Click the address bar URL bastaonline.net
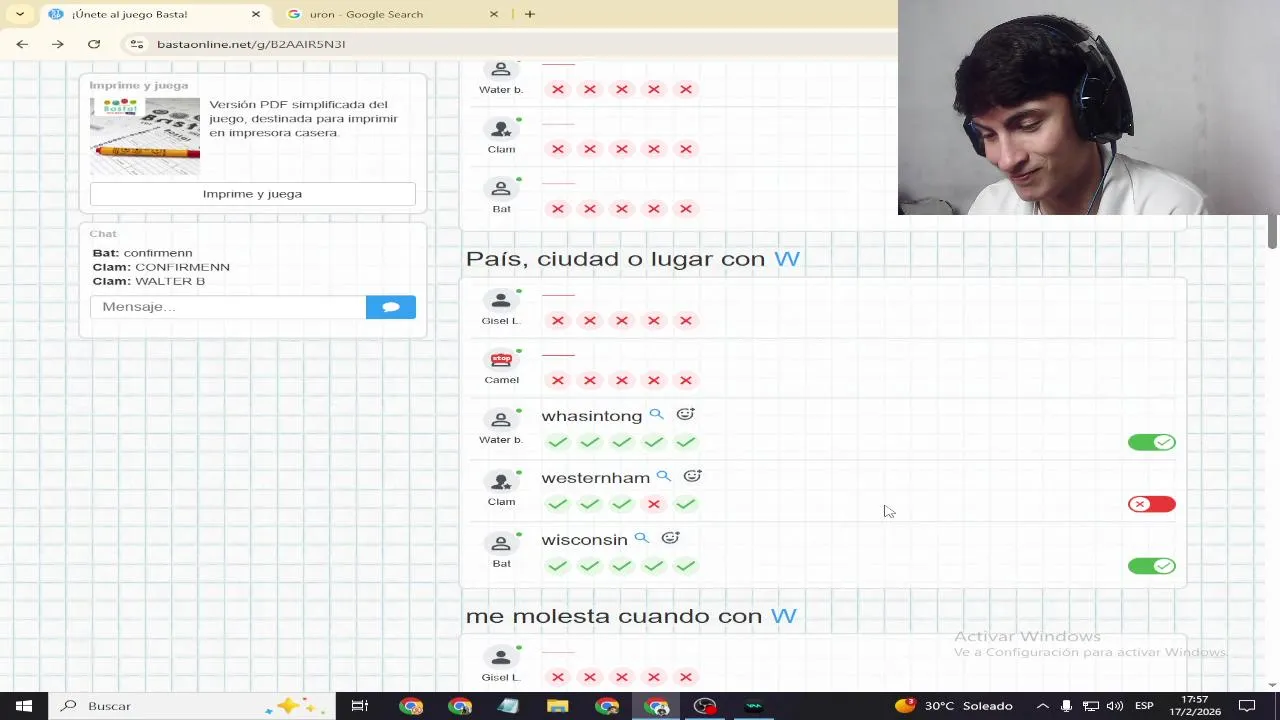 (x=251, y=44)
